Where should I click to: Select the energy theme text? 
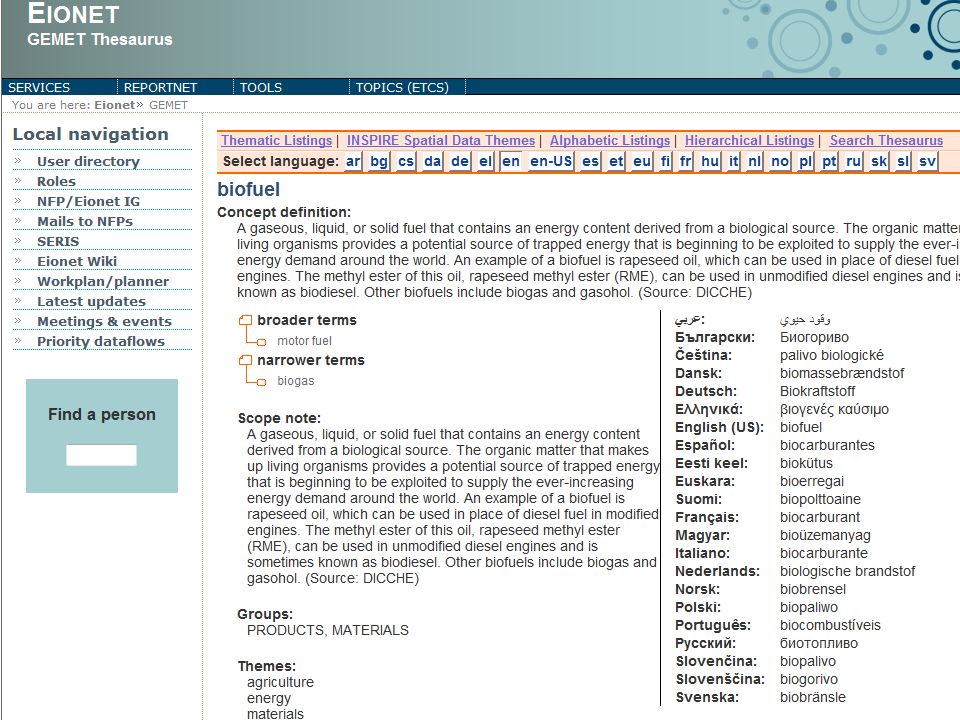(269, 698)
